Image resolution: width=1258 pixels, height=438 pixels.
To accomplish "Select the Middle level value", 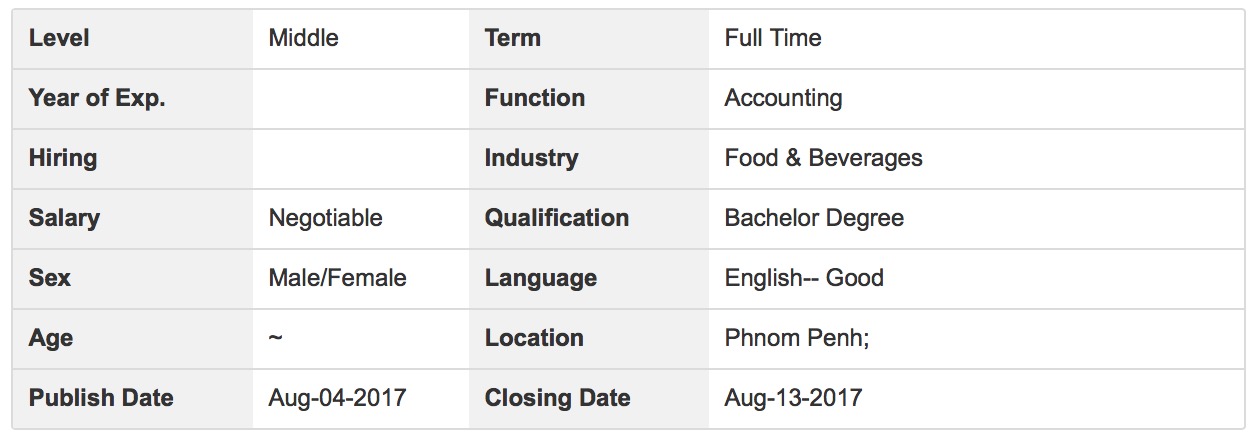I will click(304, 38).
